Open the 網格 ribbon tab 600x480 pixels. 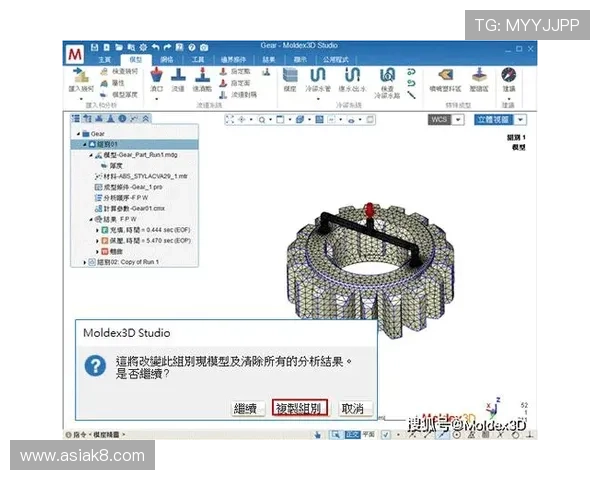(167, 60)
